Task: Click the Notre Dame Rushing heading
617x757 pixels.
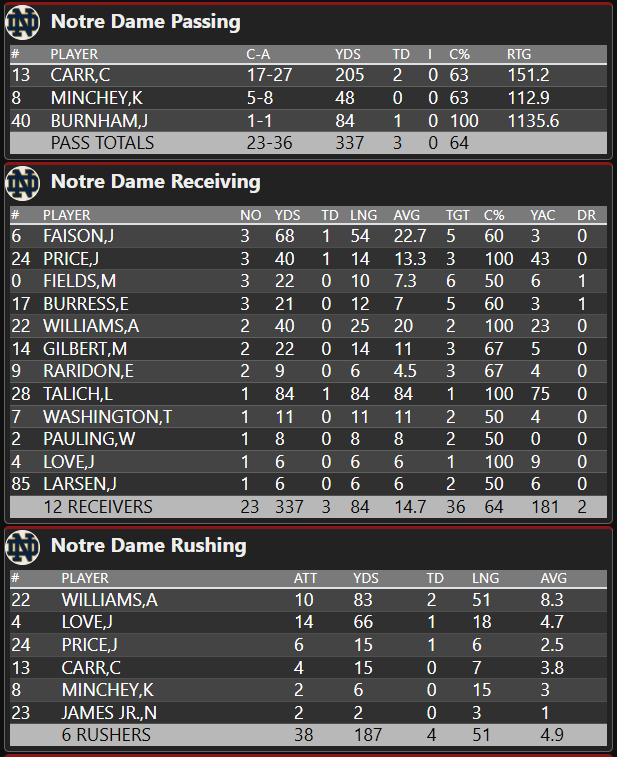Action: click(148, 546)
